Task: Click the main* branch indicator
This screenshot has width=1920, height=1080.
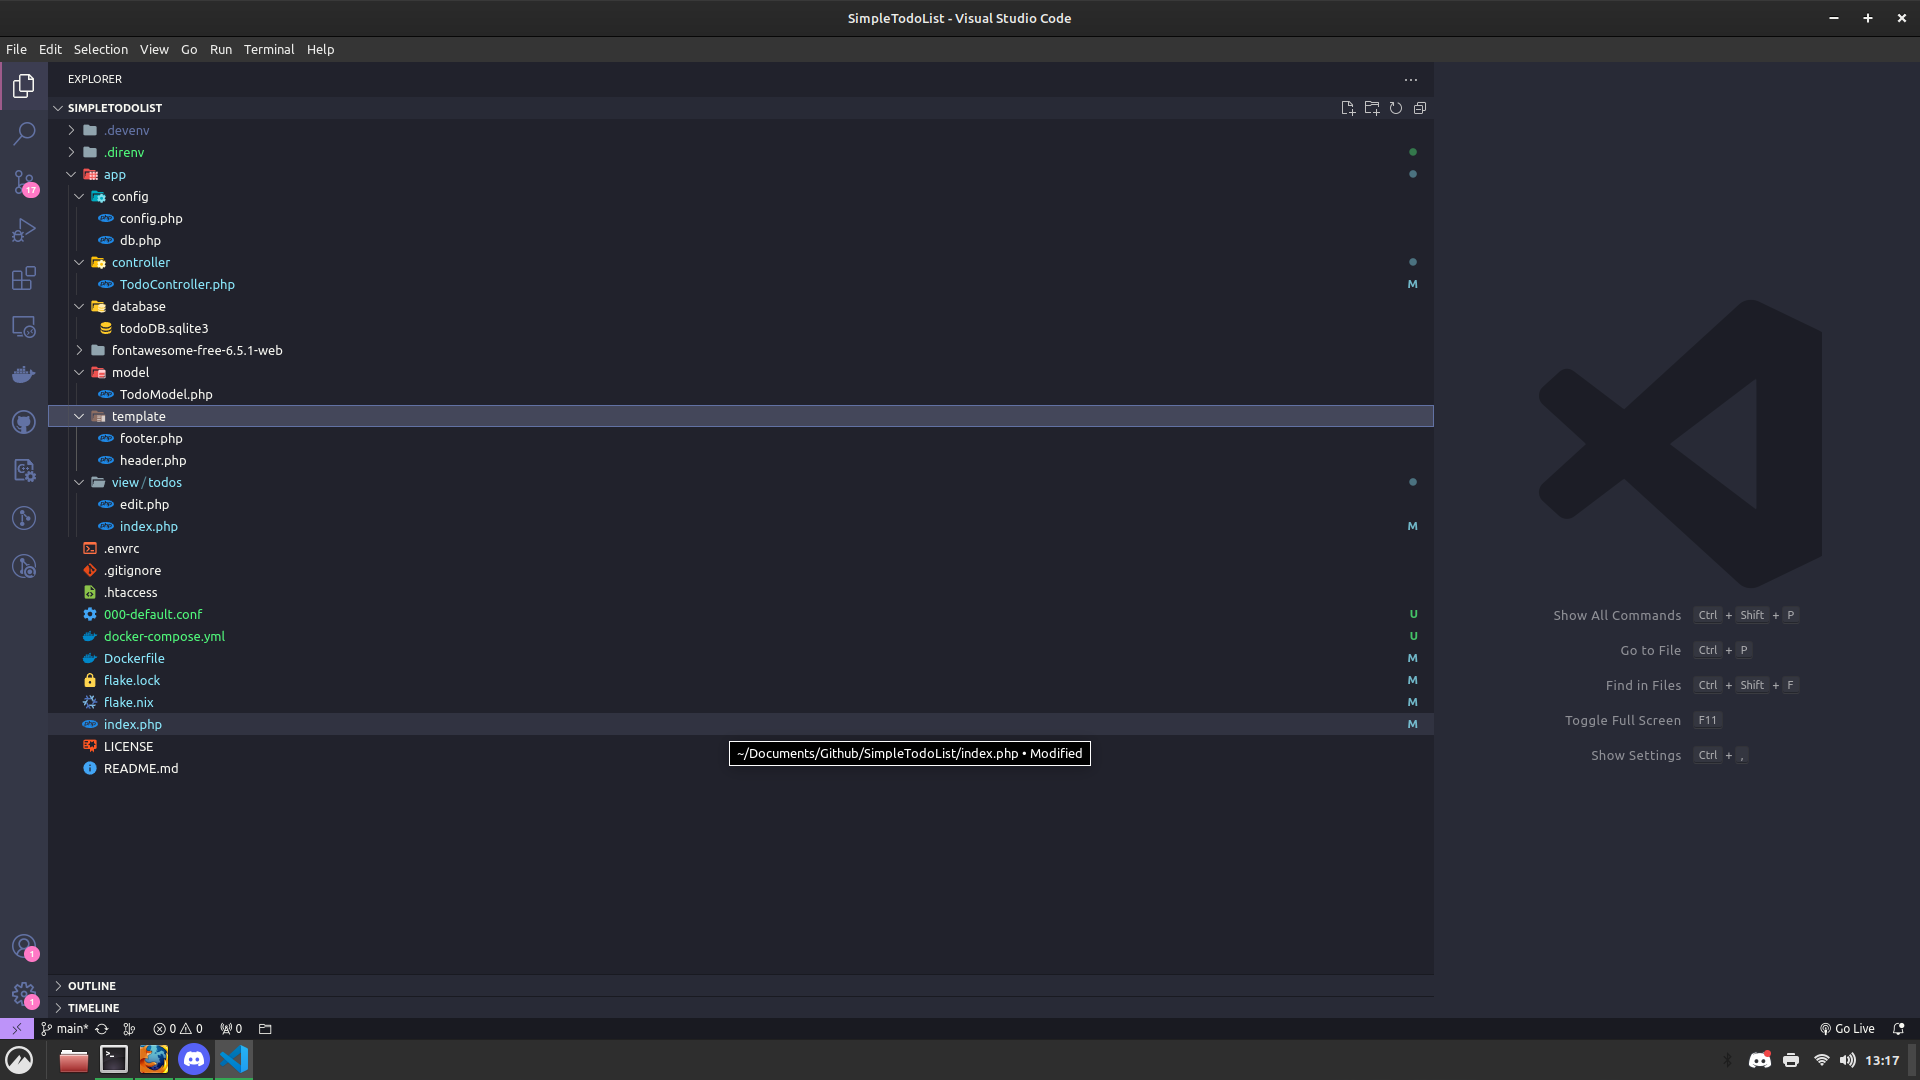Action: (x=65, y=1028)
